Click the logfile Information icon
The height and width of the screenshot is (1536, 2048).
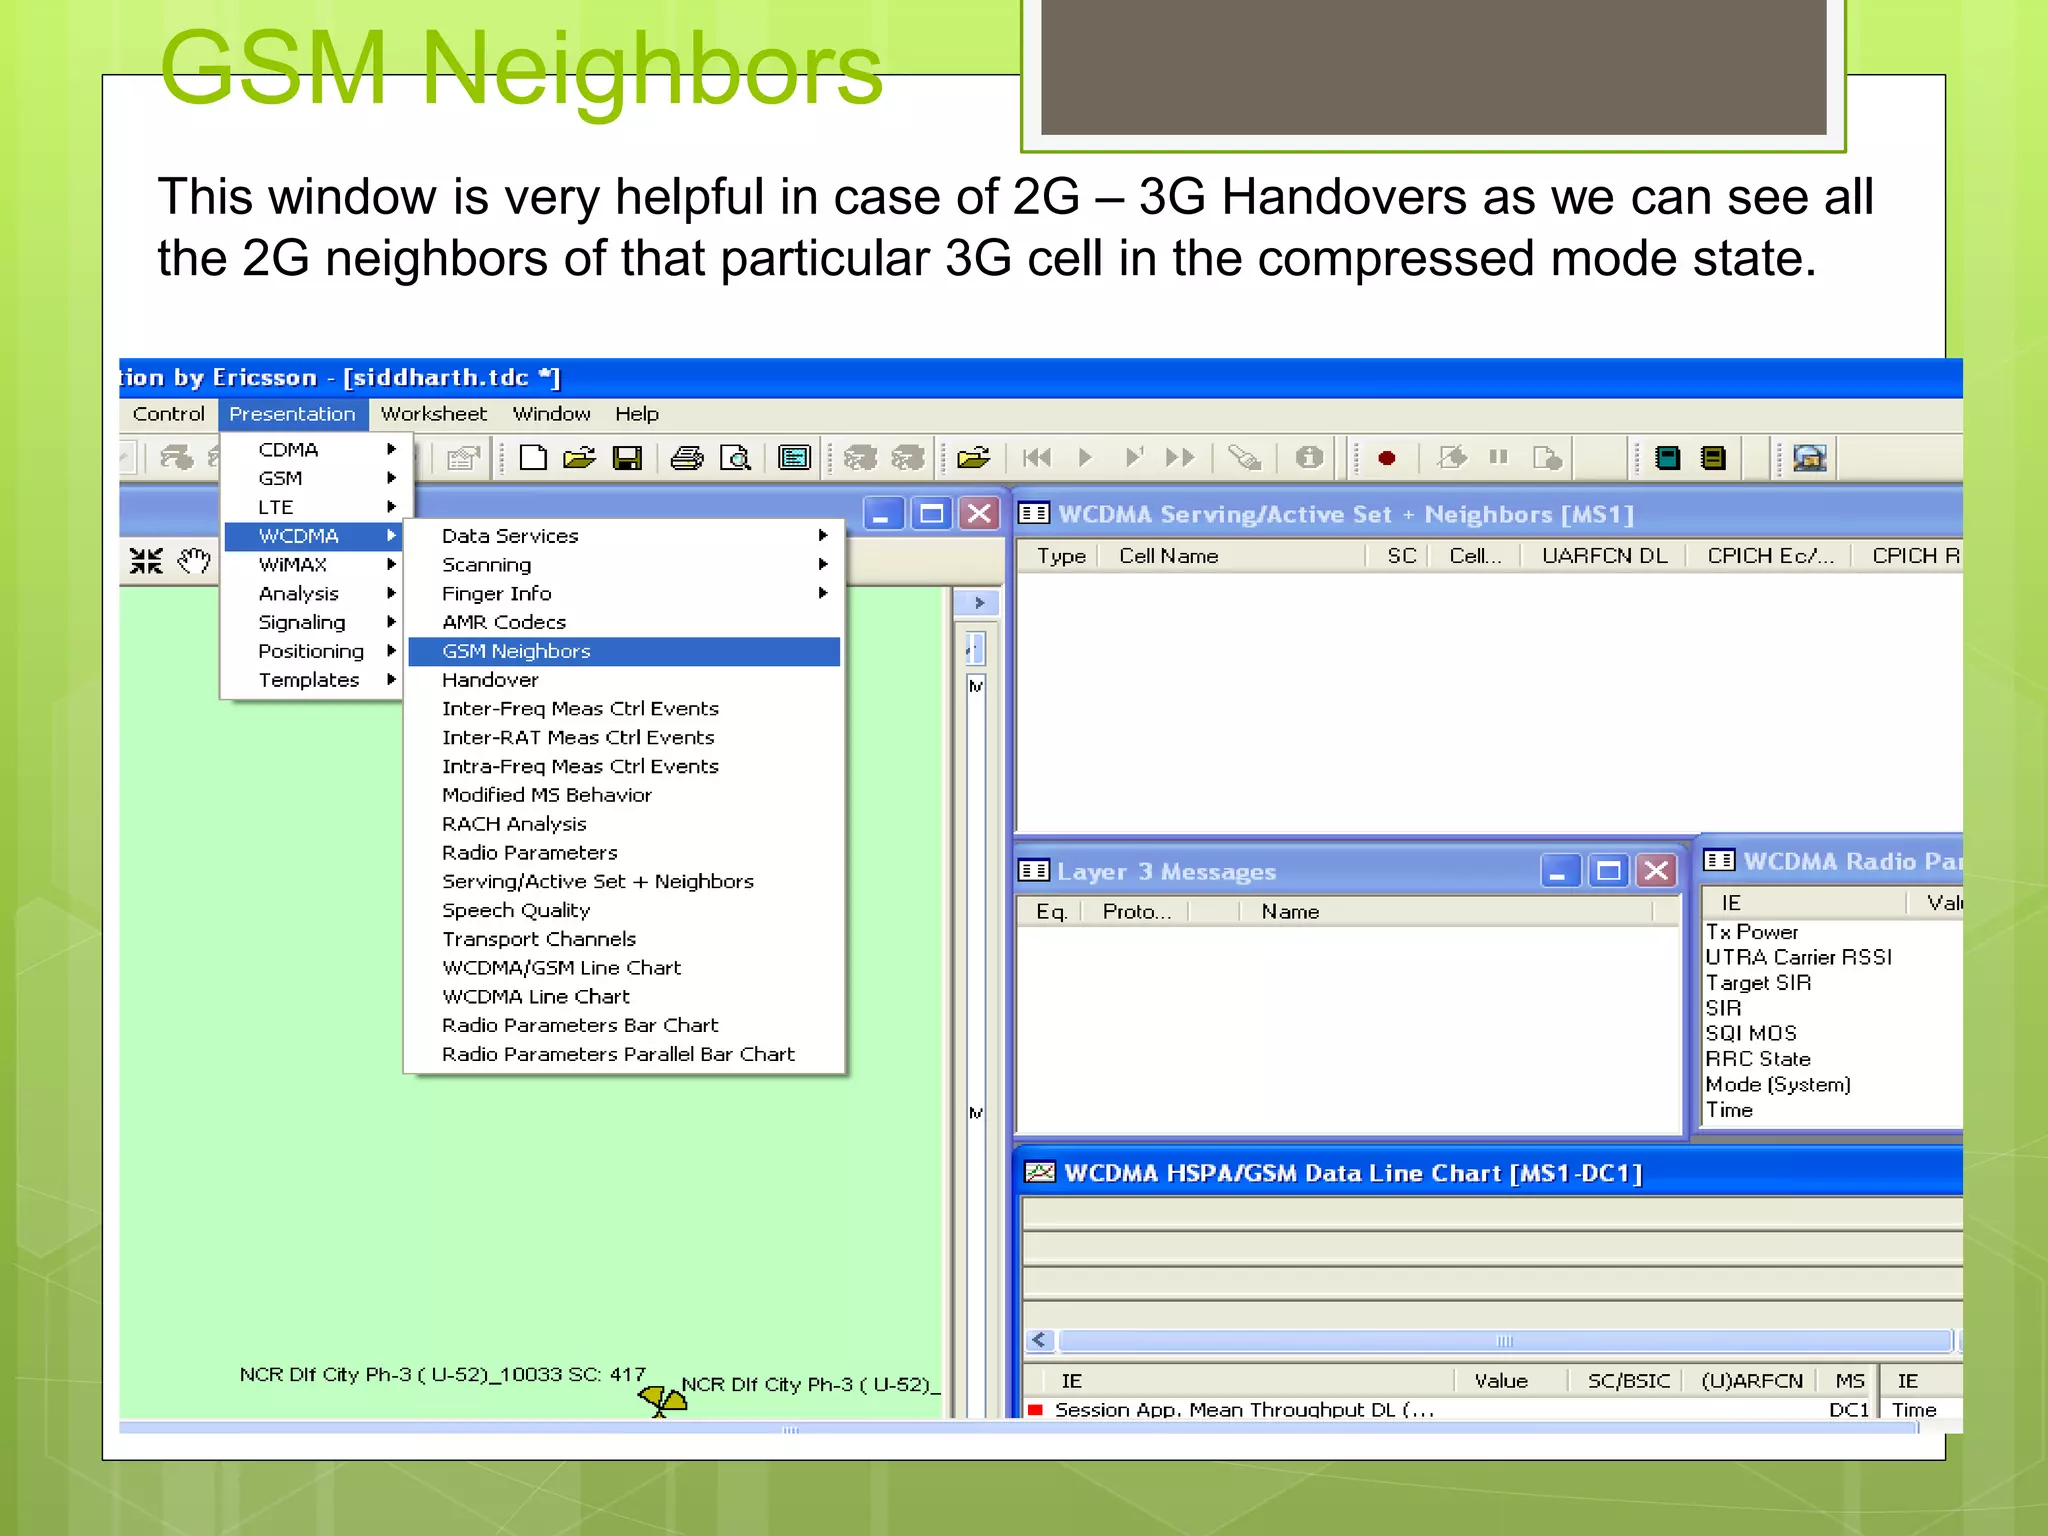pos(1309,458)
